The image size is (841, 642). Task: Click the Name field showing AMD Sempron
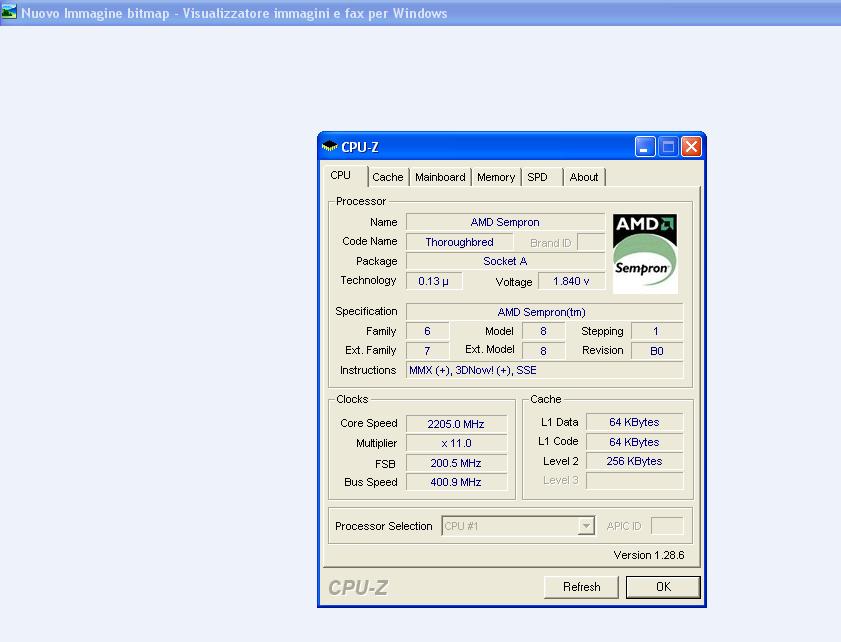click(505, 222)
